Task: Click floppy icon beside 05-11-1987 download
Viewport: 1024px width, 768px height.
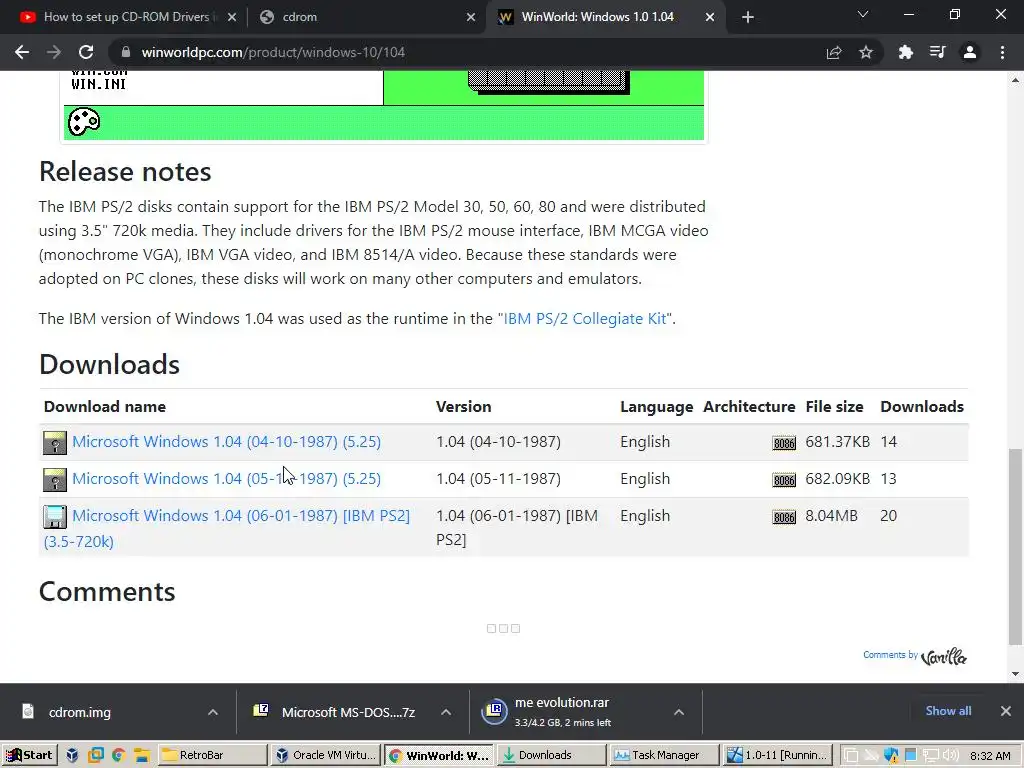Action: [55, 480]
